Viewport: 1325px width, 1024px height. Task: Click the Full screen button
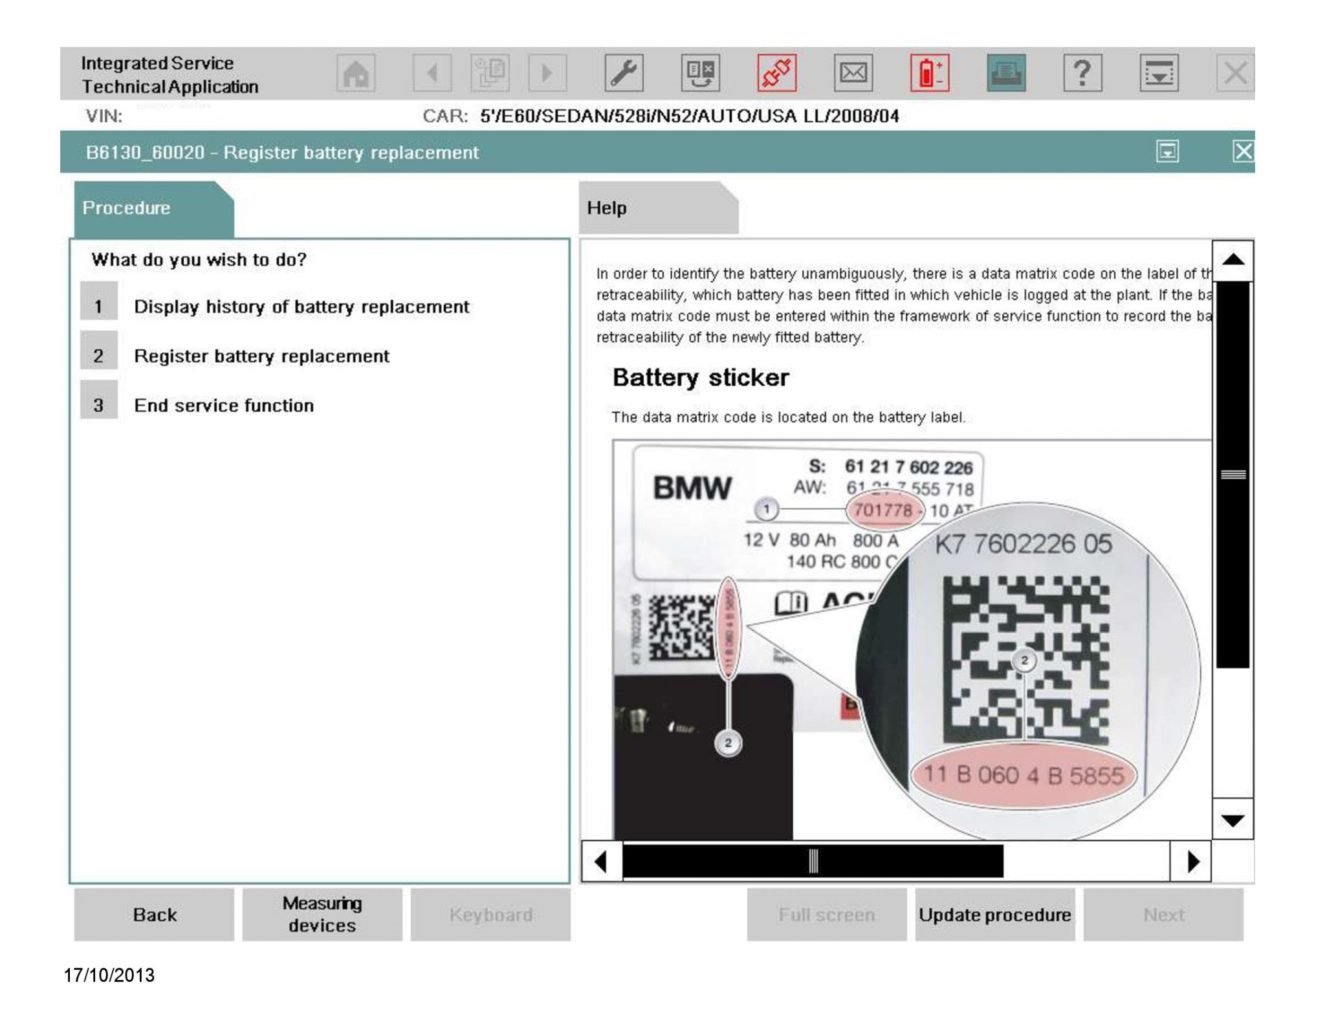coord(827,914)
